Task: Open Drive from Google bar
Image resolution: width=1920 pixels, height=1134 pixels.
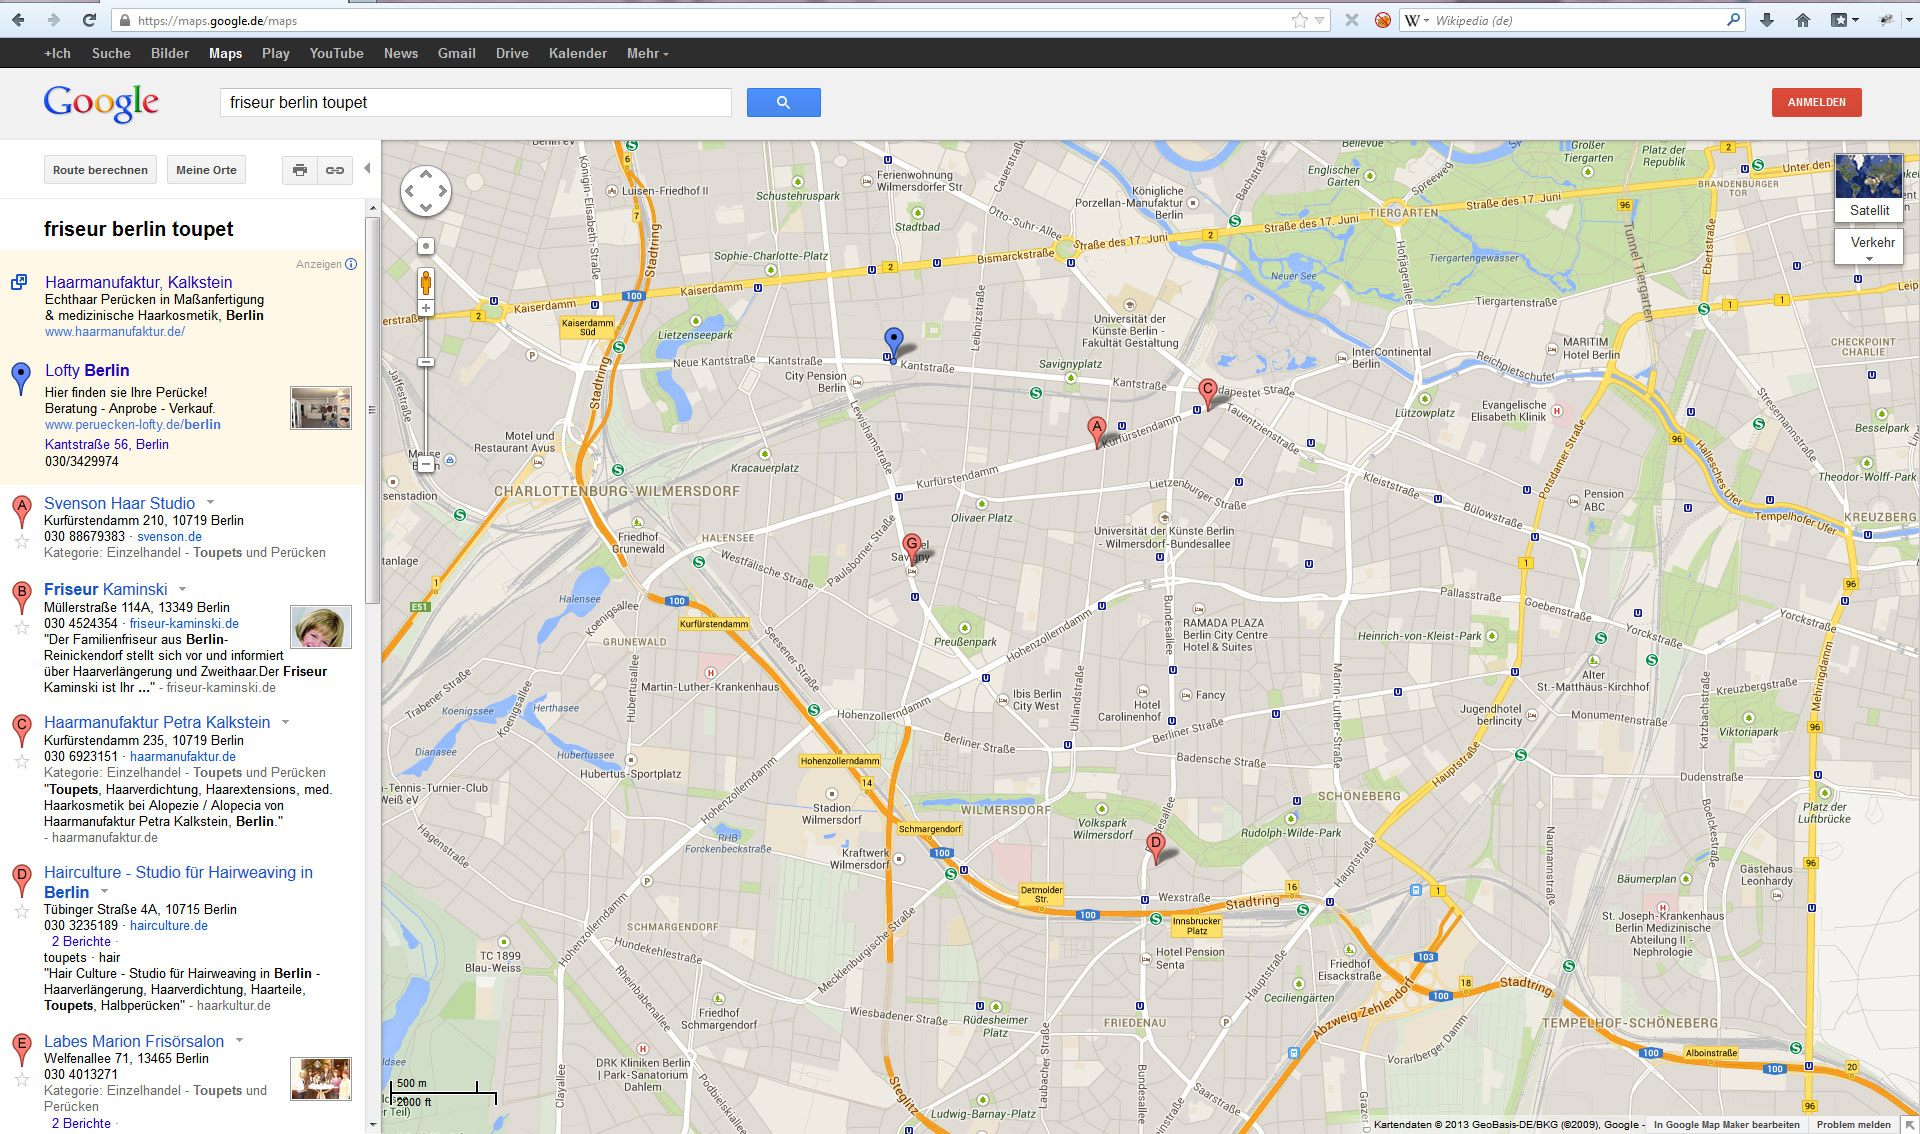Action: tap(512, 53)
